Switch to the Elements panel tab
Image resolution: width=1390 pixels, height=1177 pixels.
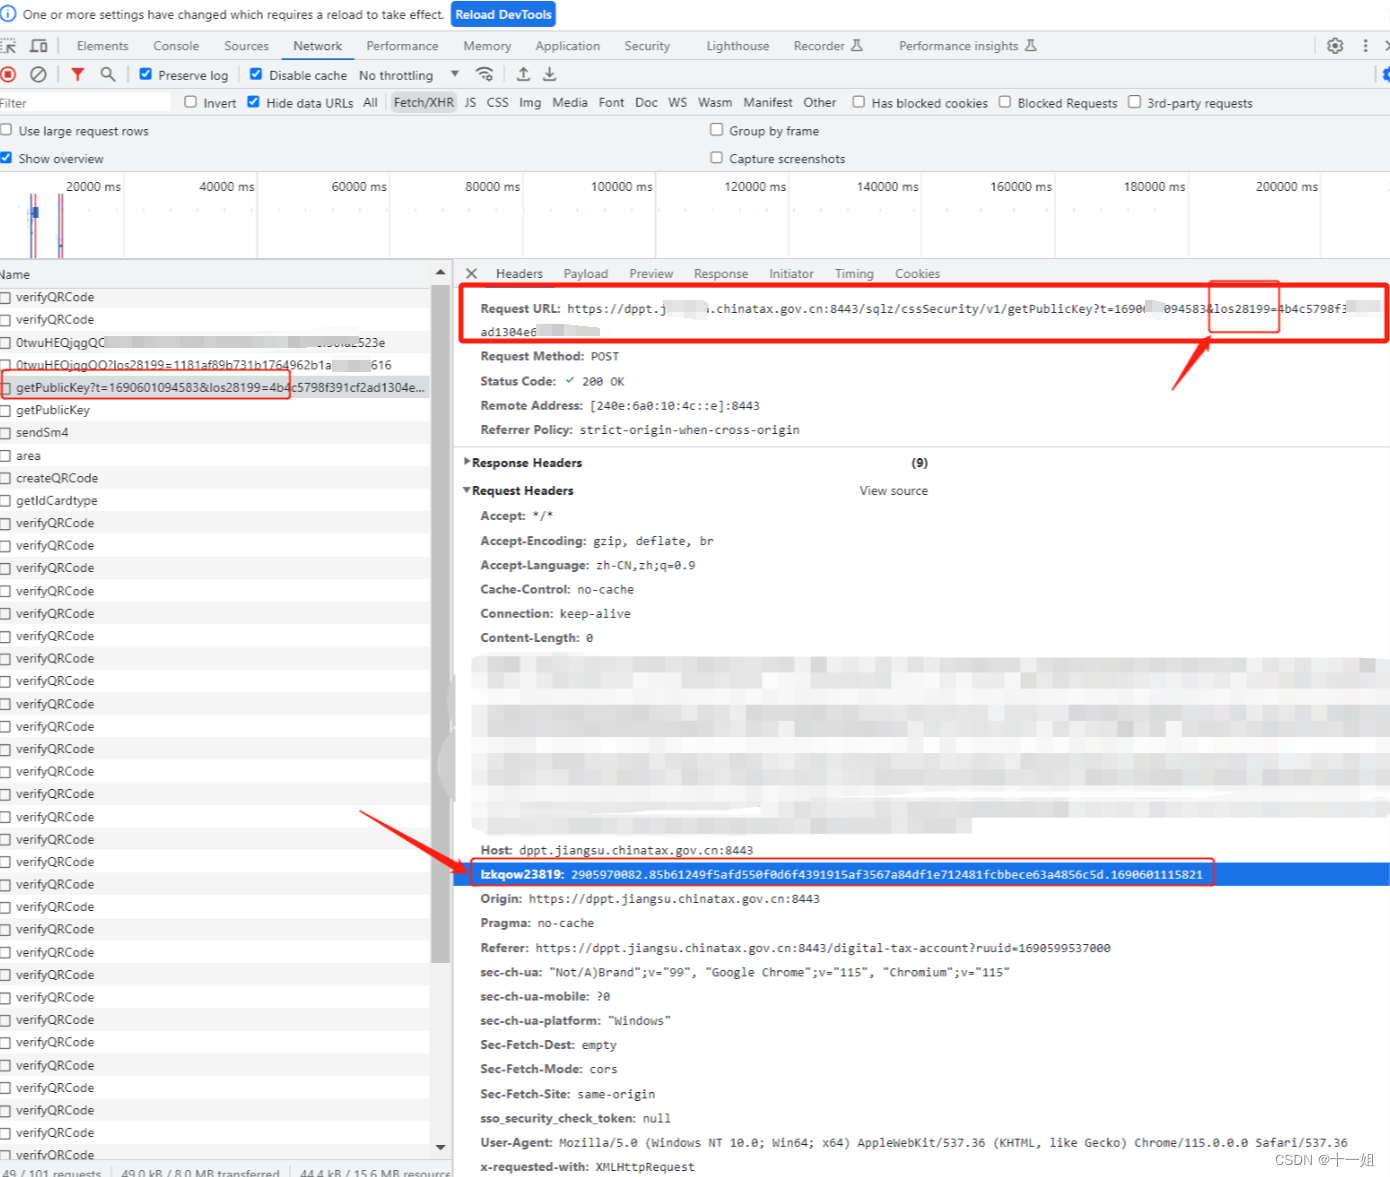pos(102,46)
